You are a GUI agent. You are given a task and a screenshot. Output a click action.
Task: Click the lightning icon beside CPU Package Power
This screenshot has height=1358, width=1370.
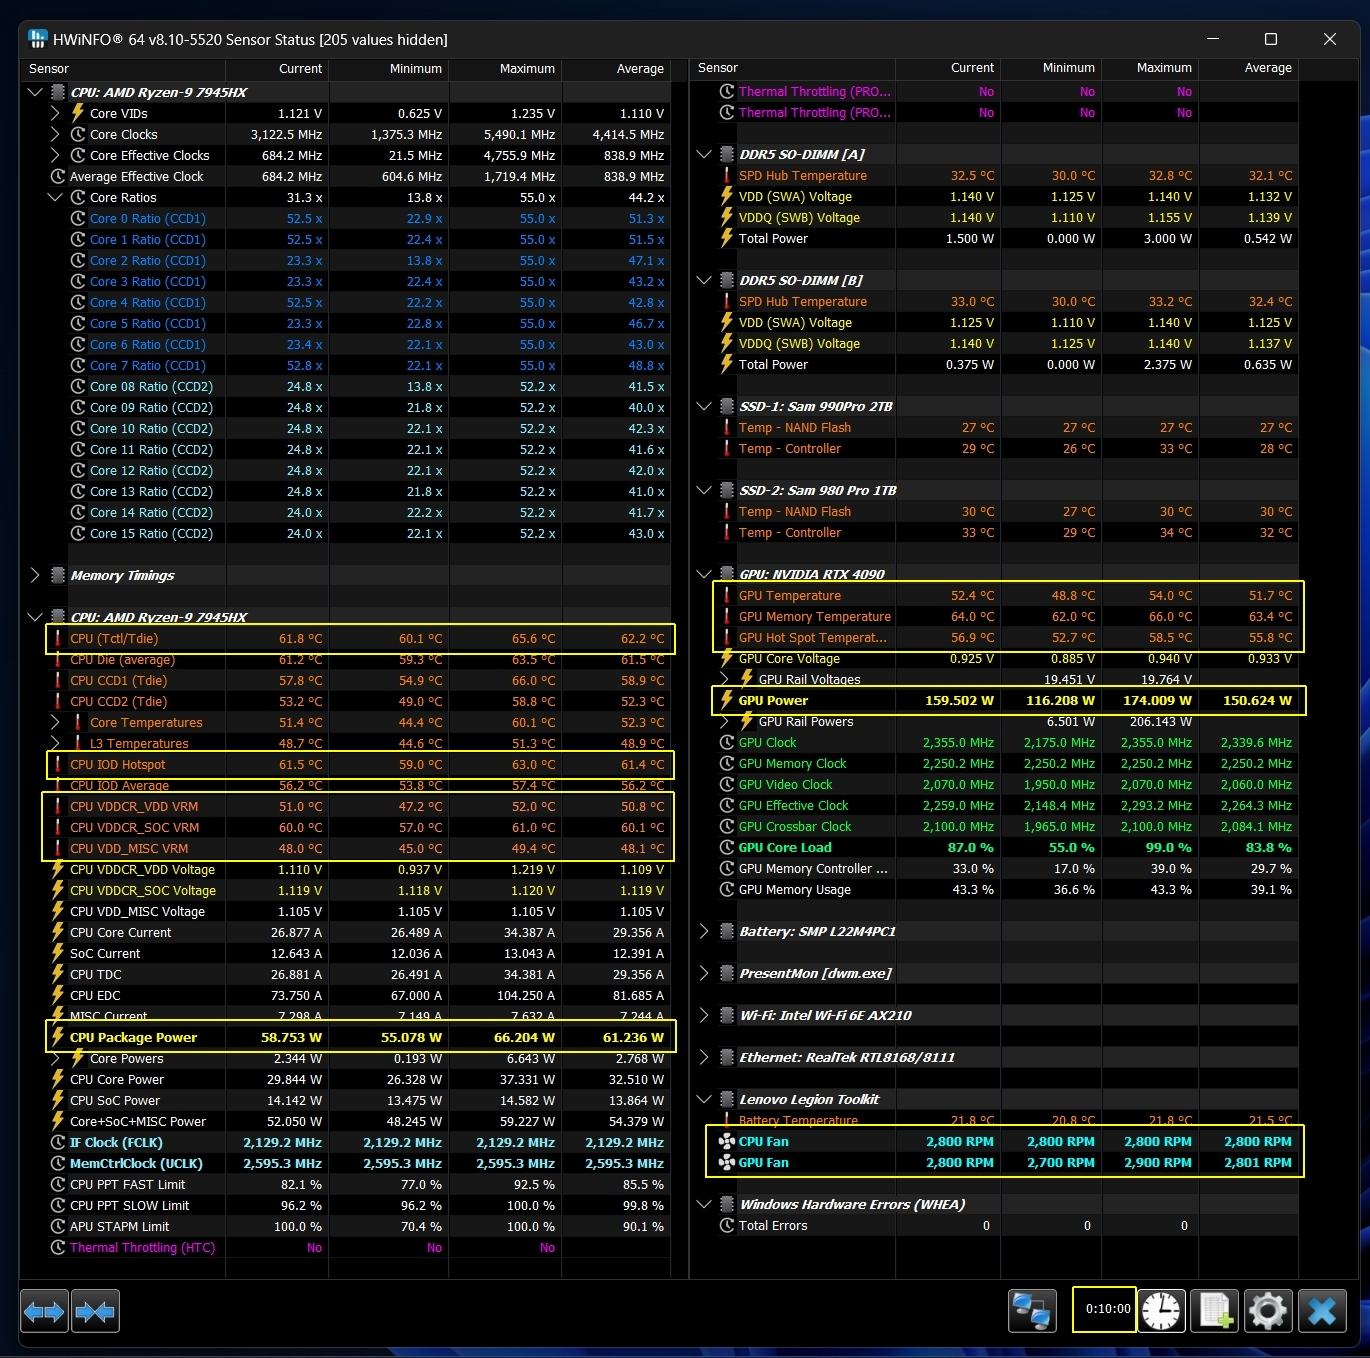[x=58, y=1037]
